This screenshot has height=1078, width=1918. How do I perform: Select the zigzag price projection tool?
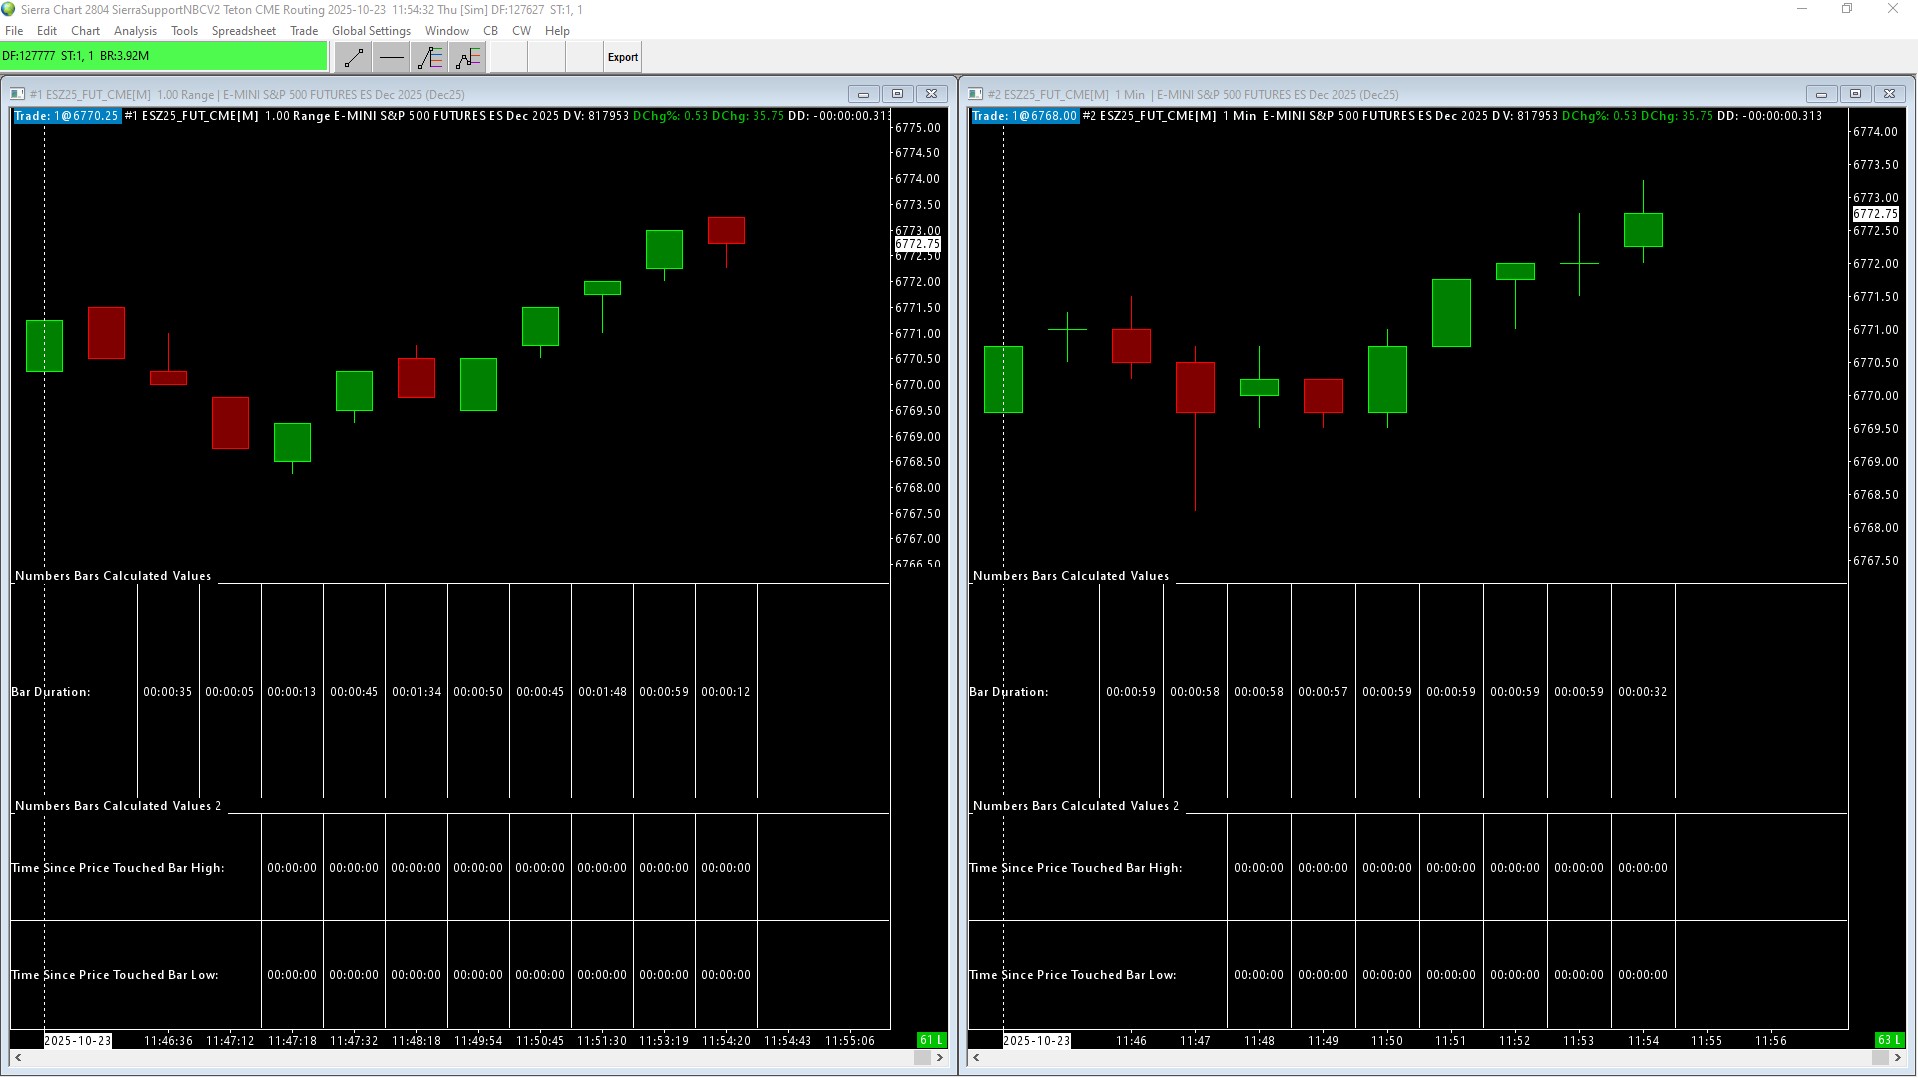(x=467, y=57)
